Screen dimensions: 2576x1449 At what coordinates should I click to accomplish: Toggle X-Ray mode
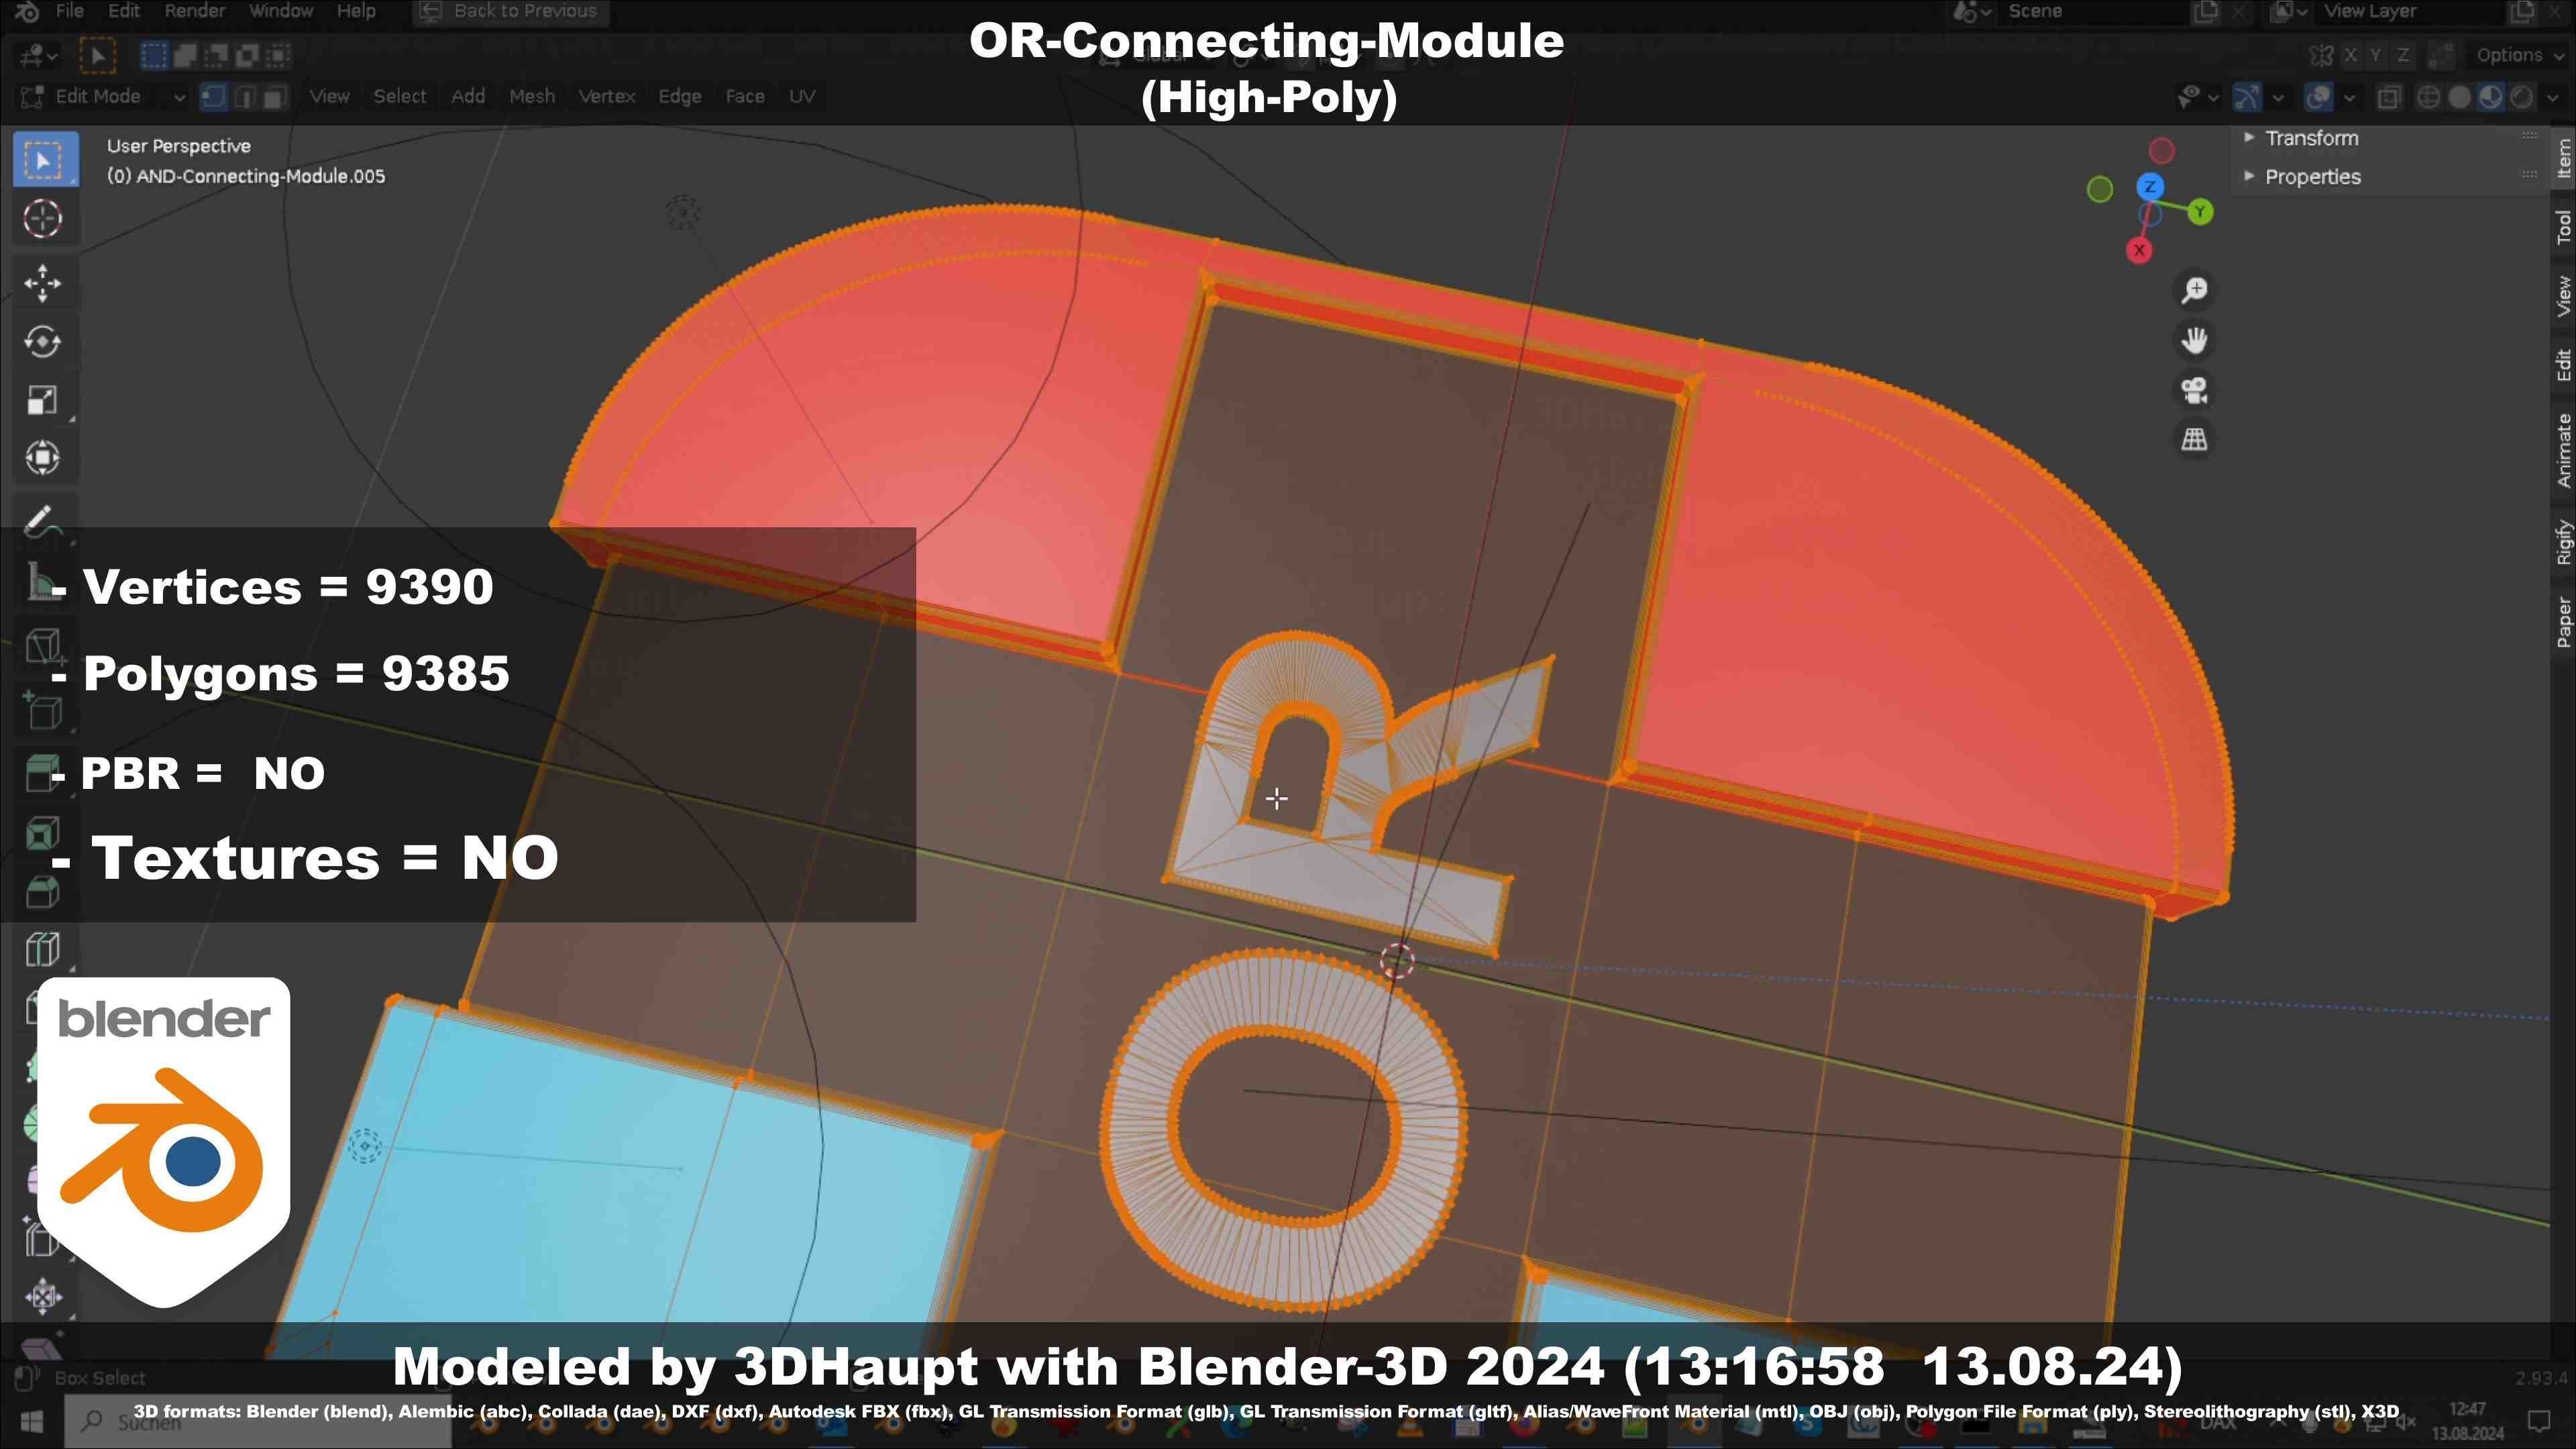pos(2389,97)
